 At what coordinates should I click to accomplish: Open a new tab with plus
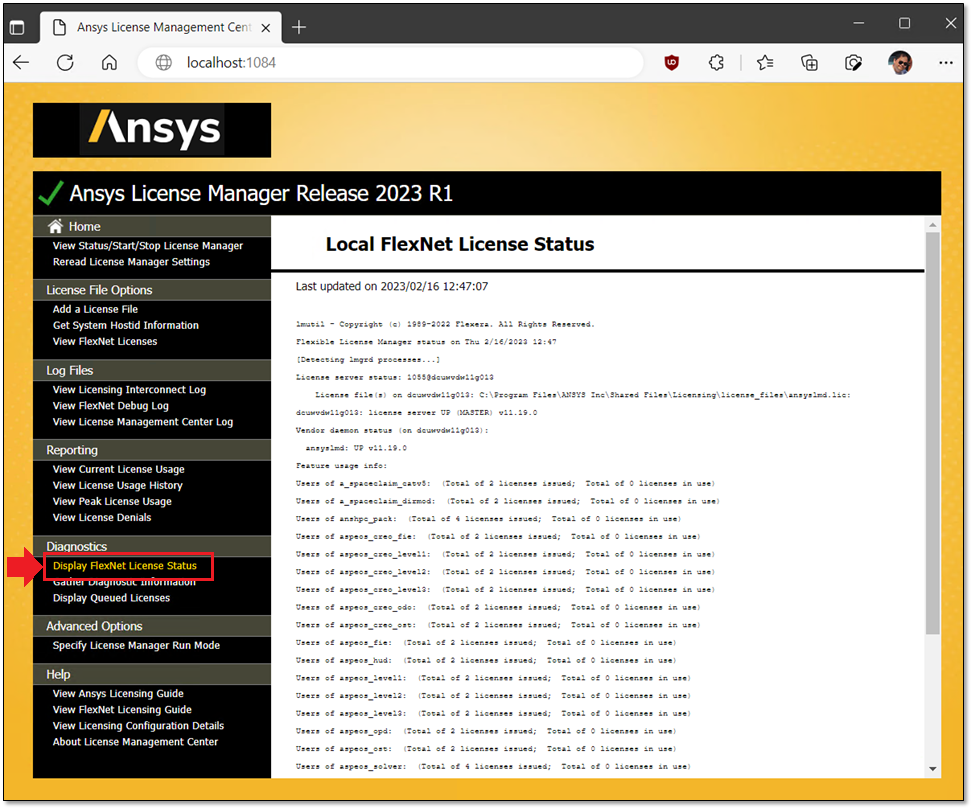(x=299, y=27)
